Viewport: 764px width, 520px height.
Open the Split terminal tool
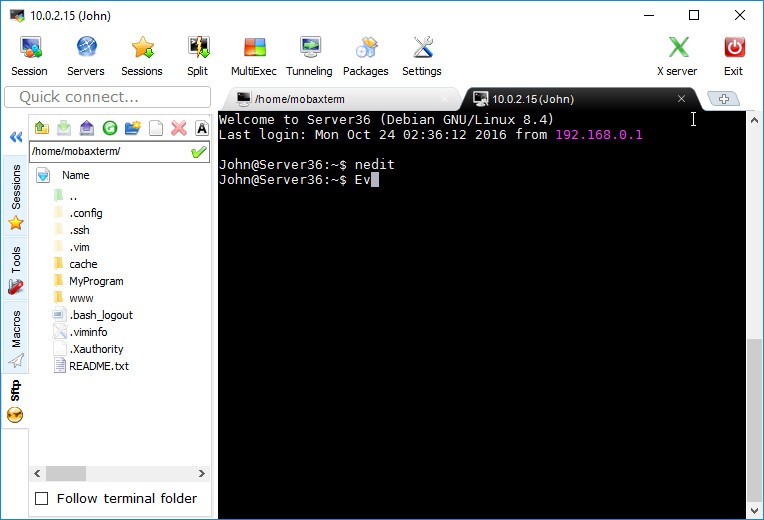coord(197,56)
